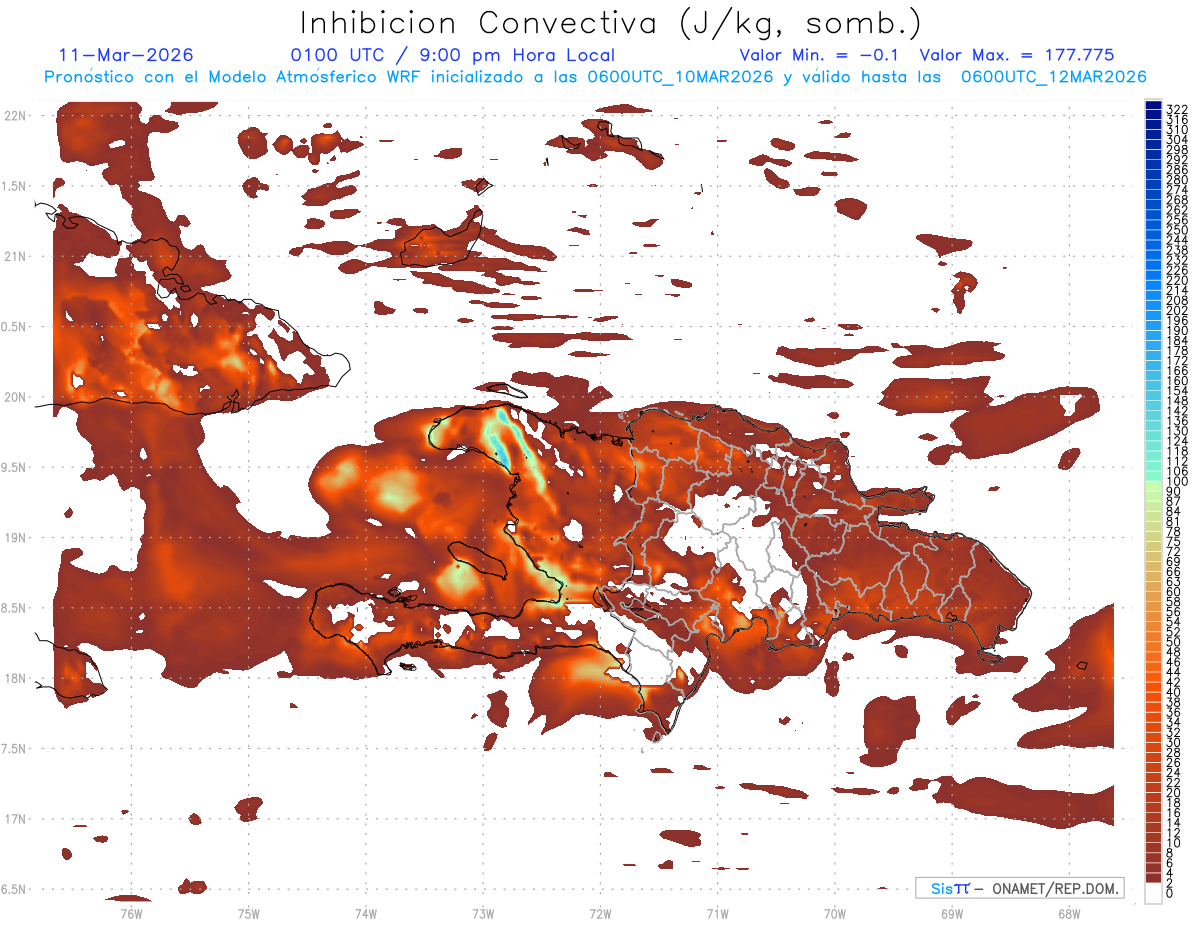Click the title 'Inhibicion Convectiva (J/kg, somb.)'
Screen dimensions: 1200x927
(611, 24)
